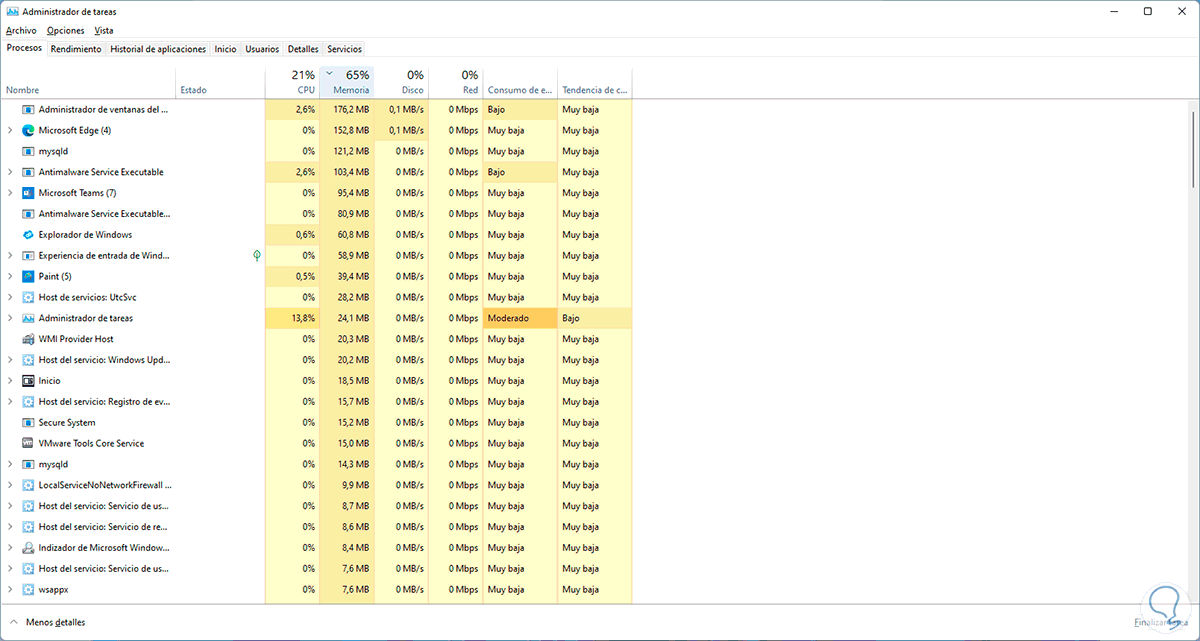Switch to the Detalles tab
The height and width of the screenshot is (641, 1200).
(303, 49)
